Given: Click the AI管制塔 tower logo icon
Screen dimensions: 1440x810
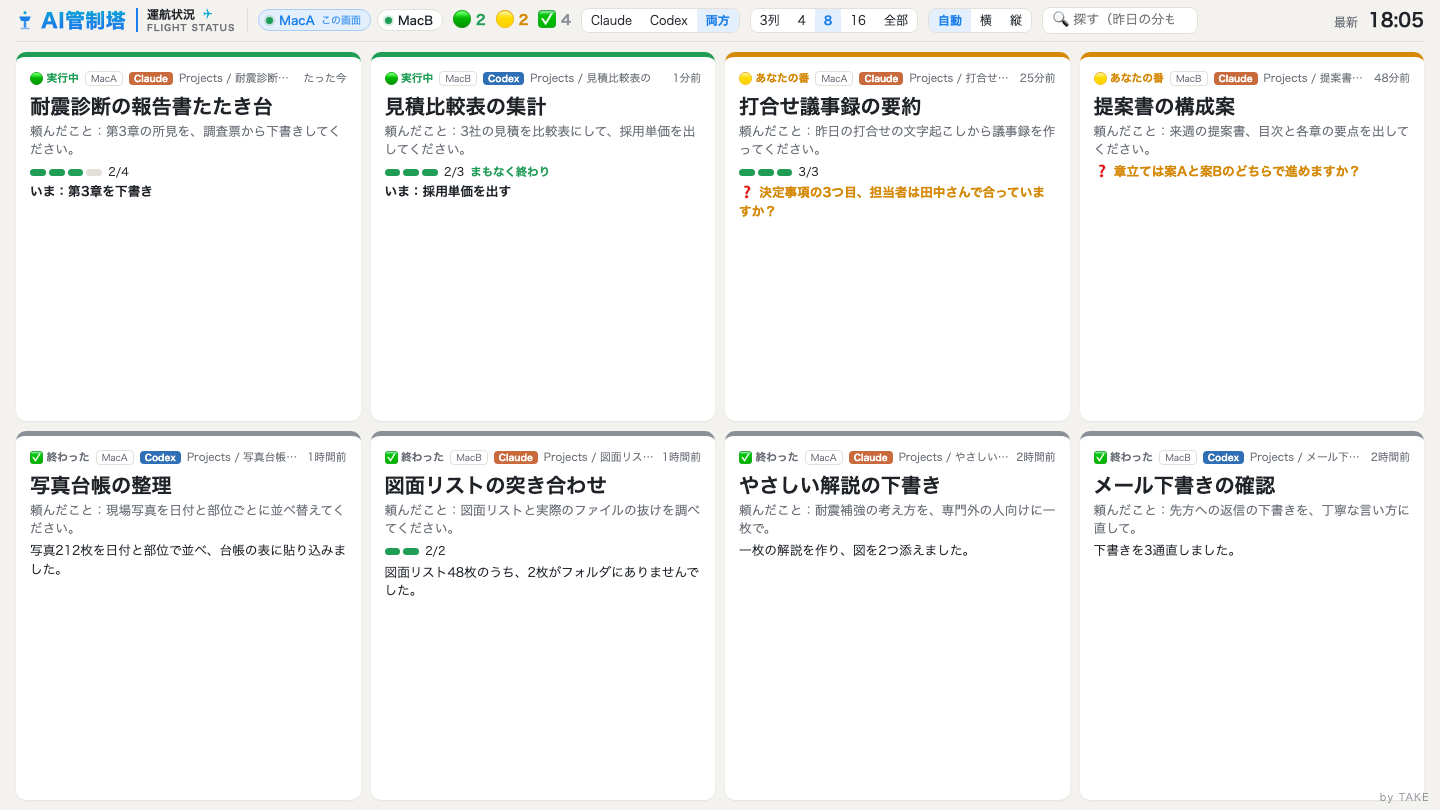Looking at the screenshot, I should point(25,20).
